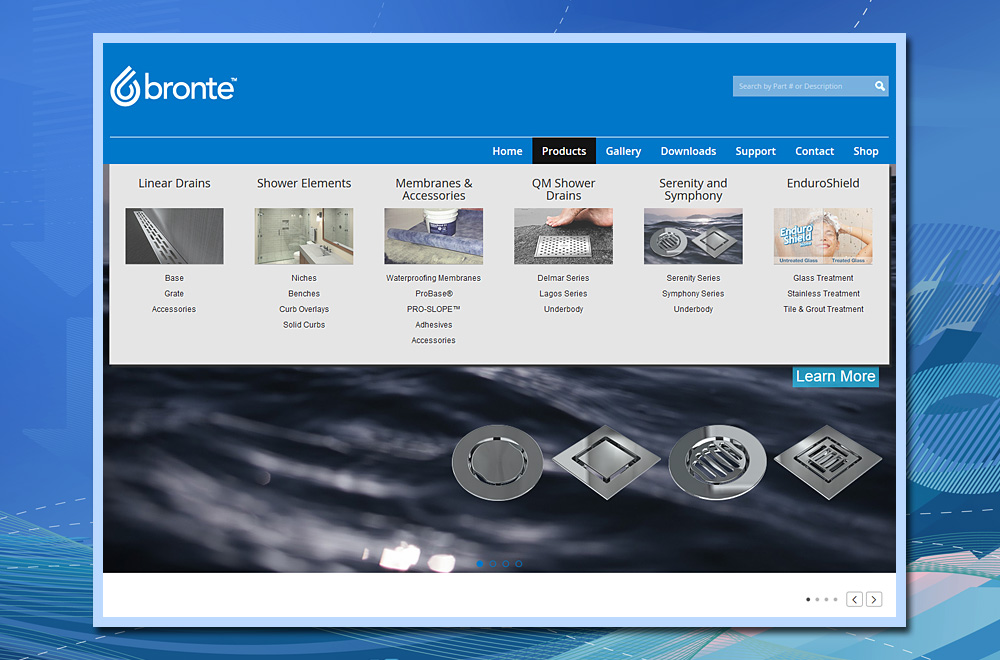The image size is (1000, 660).
Task: Open the Waterproofing Membranes link
Action: point(434,278)
